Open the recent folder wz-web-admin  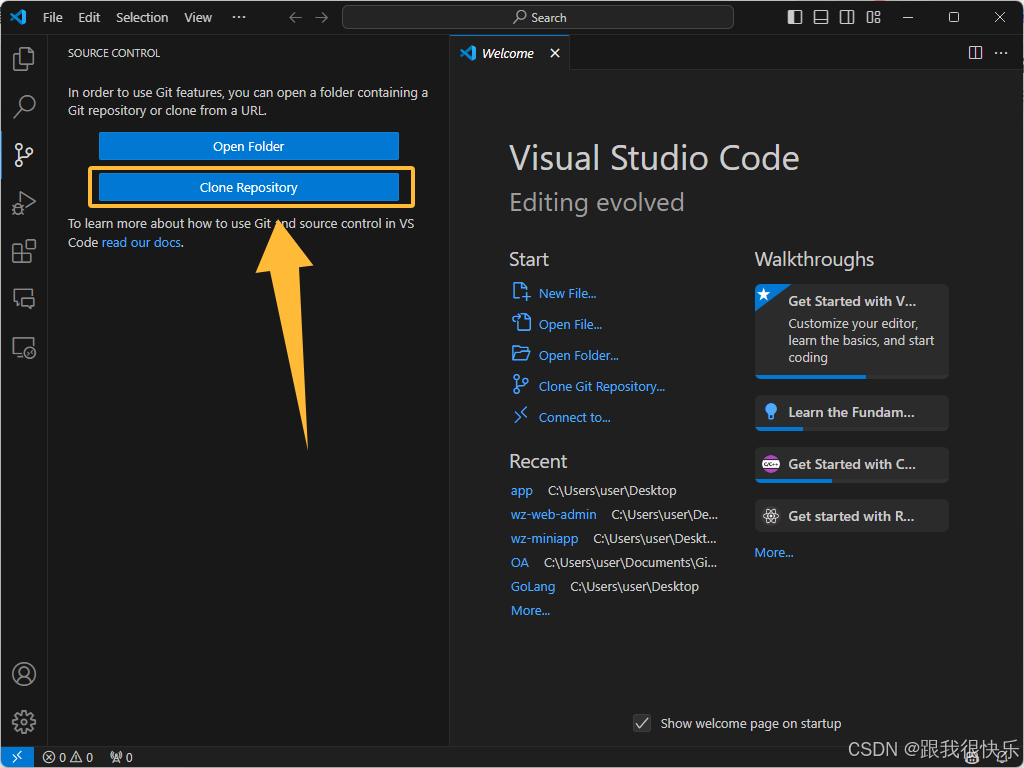553,515
